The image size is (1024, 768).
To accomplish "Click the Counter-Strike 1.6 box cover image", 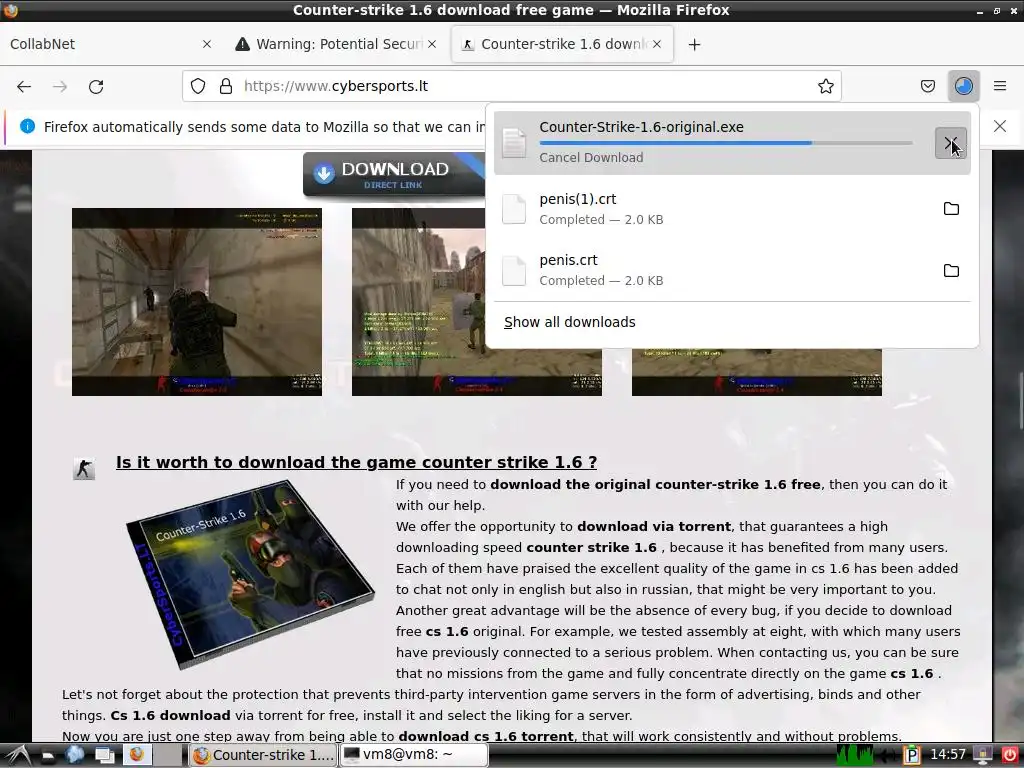I will (250, 575).
